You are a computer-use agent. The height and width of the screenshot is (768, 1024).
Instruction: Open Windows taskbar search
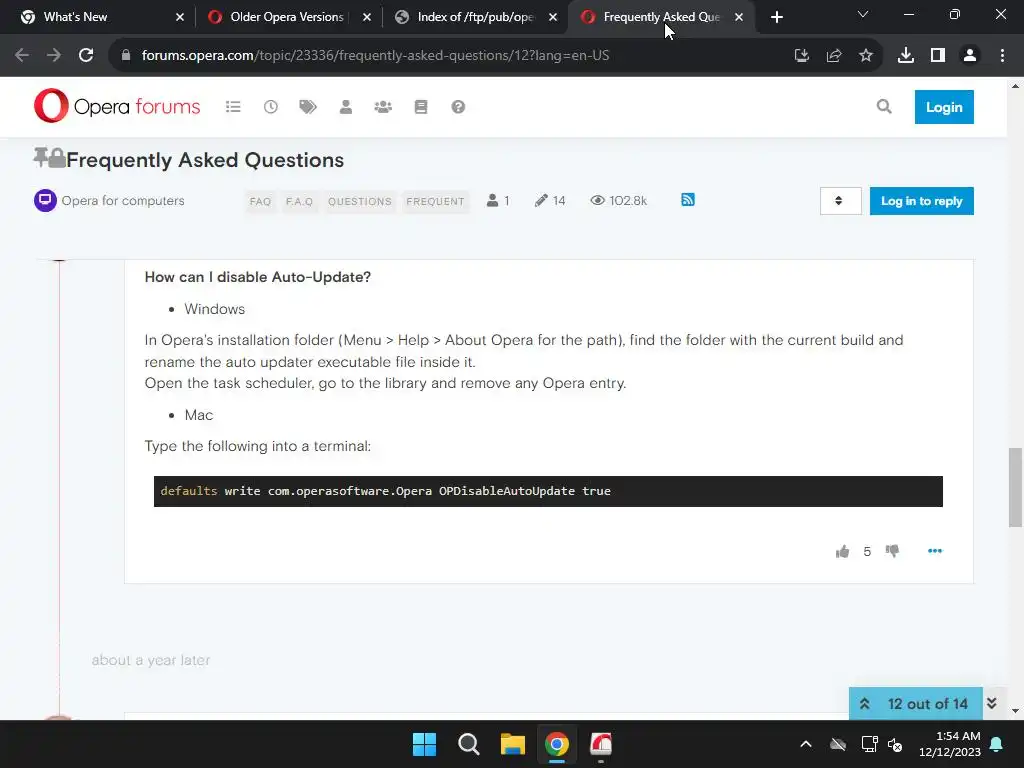pos(468,744)
